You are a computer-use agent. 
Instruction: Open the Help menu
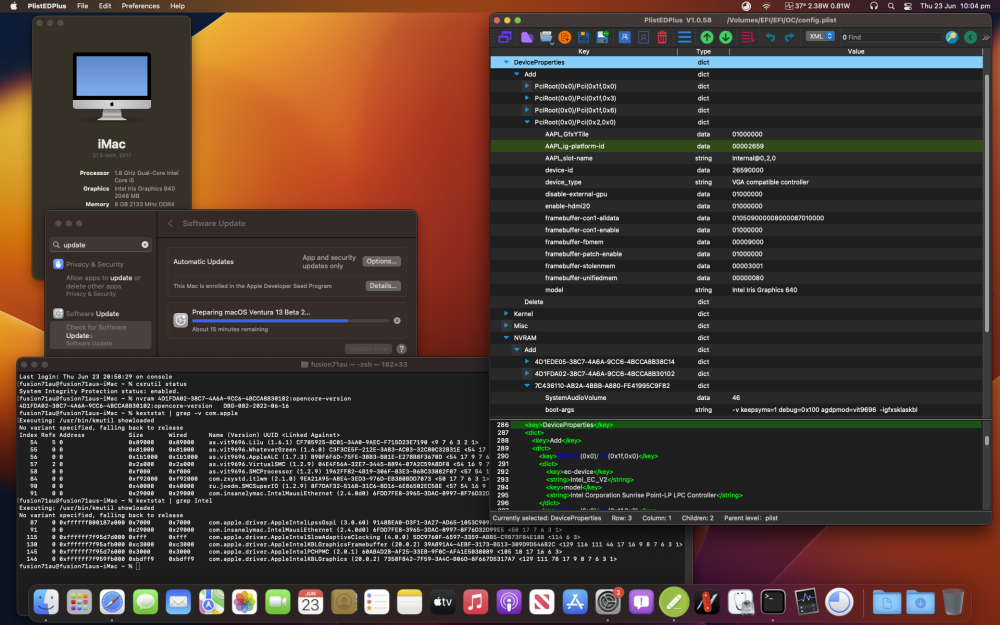coord(177,6)
